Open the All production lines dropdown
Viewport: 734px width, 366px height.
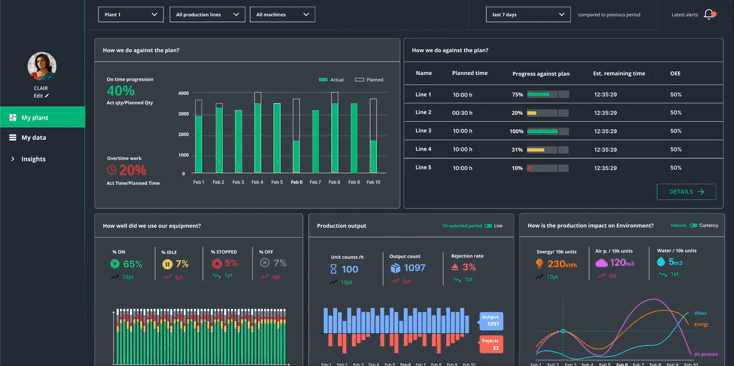(x=207, y=15)
